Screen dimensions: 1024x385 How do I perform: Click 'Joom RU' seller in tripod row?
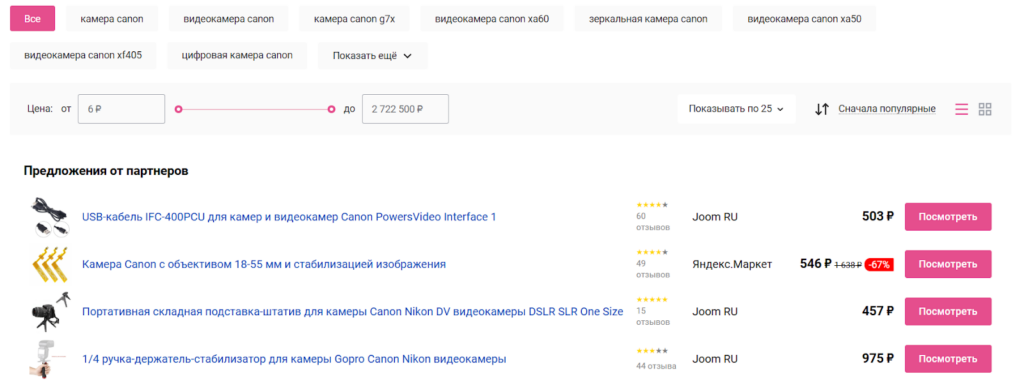(x=715, y=312)
